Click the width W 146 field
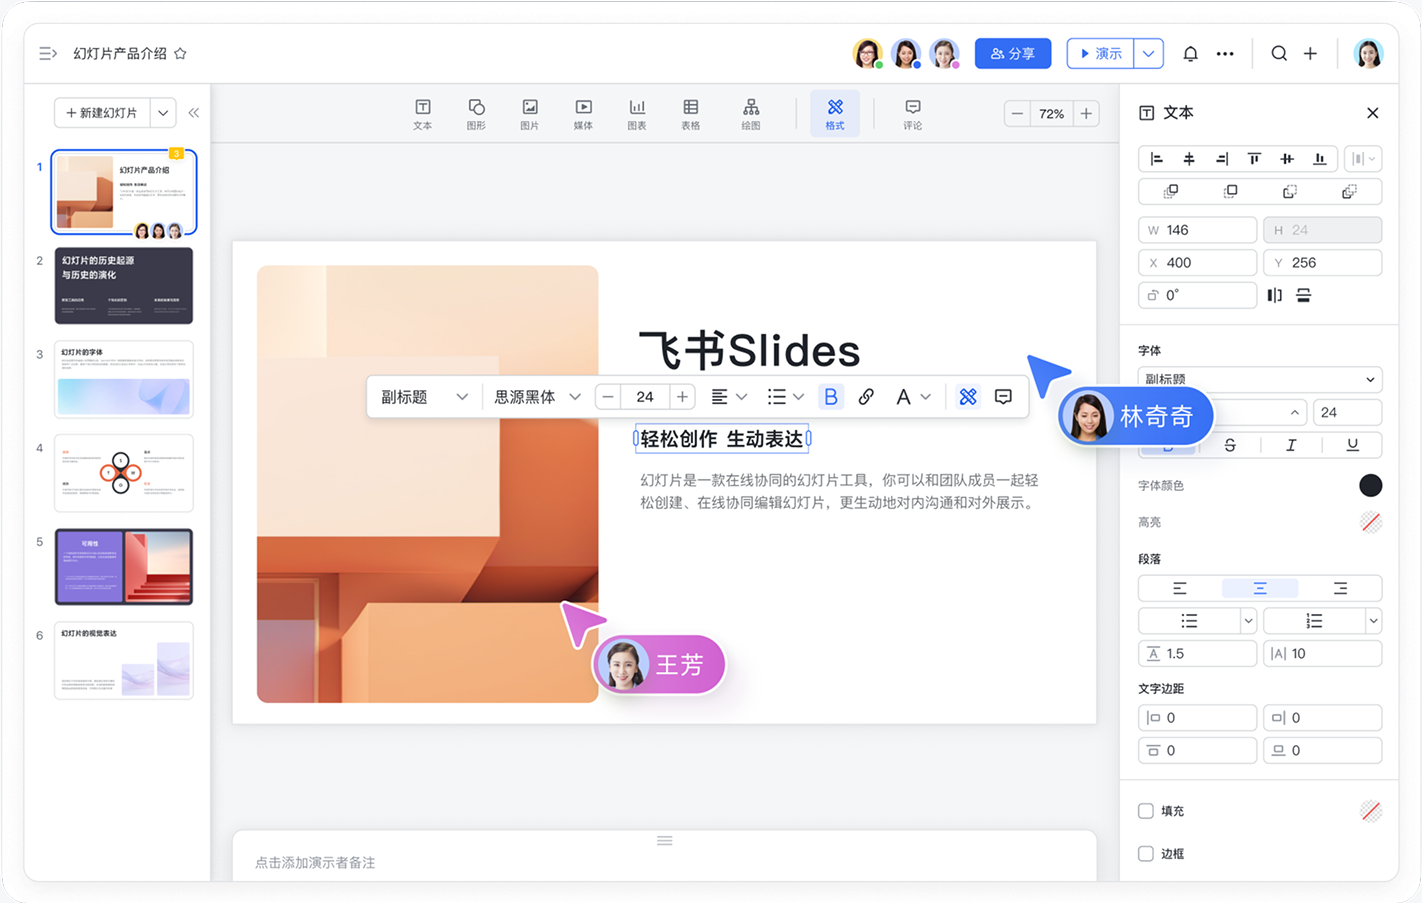 [1197, 230]
